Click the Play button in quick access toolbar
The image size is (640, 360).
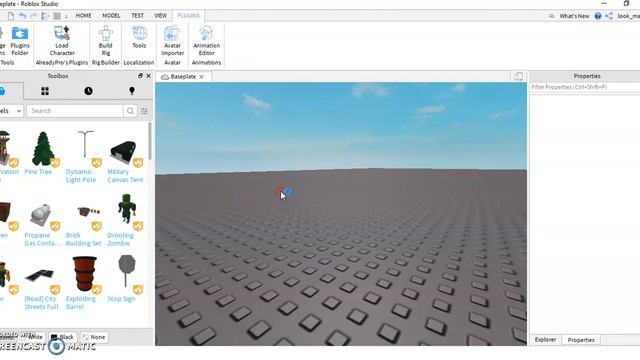coord(45,16)
